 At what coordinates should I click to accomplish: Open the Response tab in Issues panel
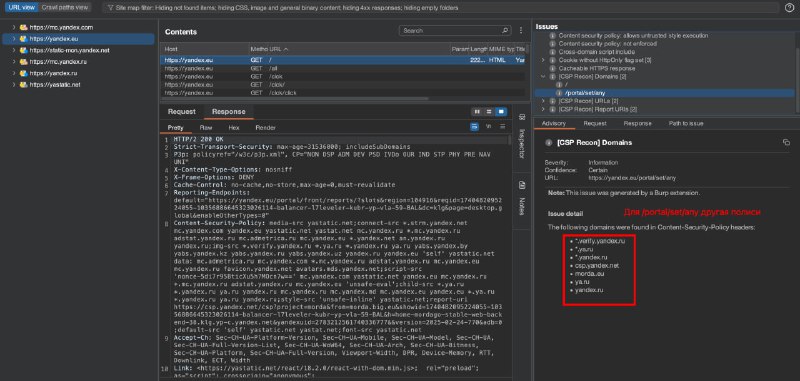[x=637, y=123]
